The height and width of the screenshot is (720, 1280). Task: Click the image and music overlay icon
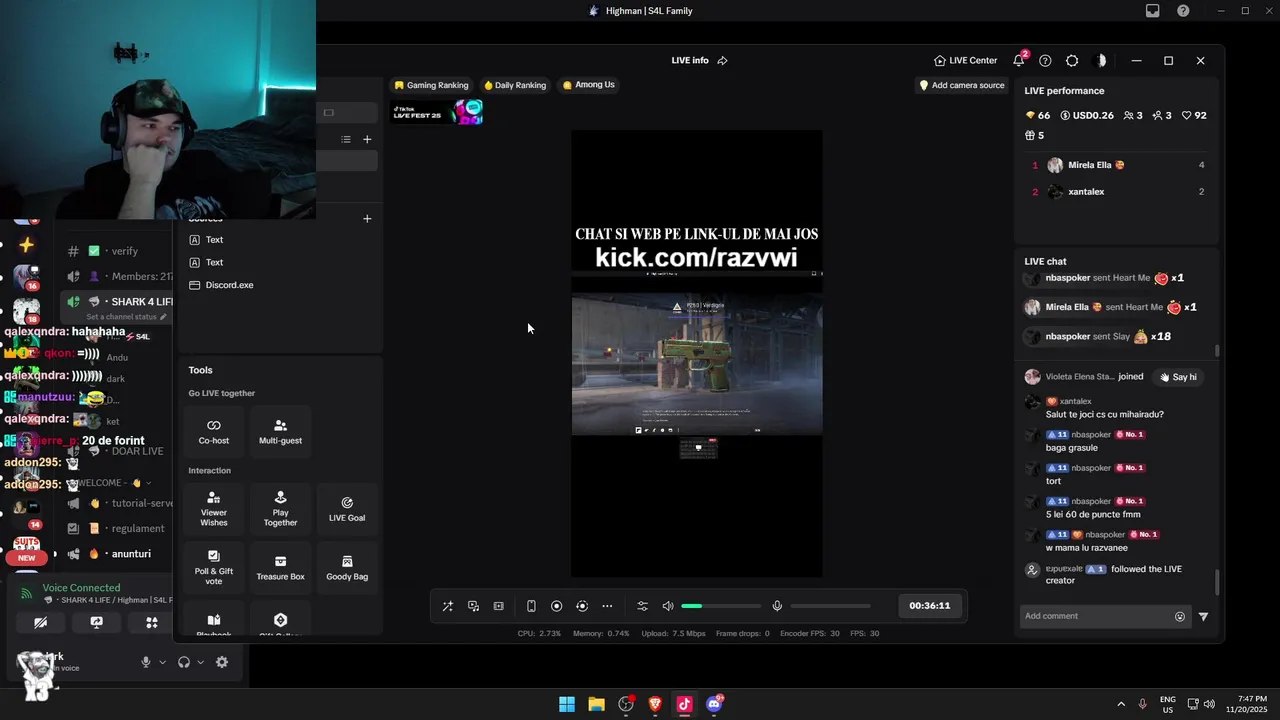tap(473, 606)
